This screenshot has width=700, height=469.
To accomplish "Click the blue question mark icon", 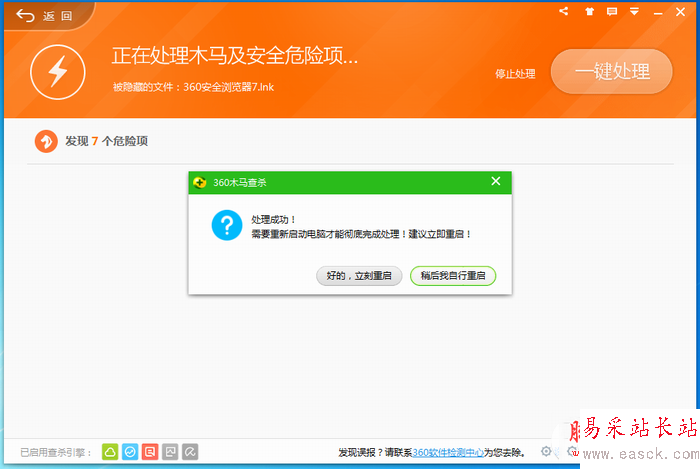I will [x=227, y=225].
